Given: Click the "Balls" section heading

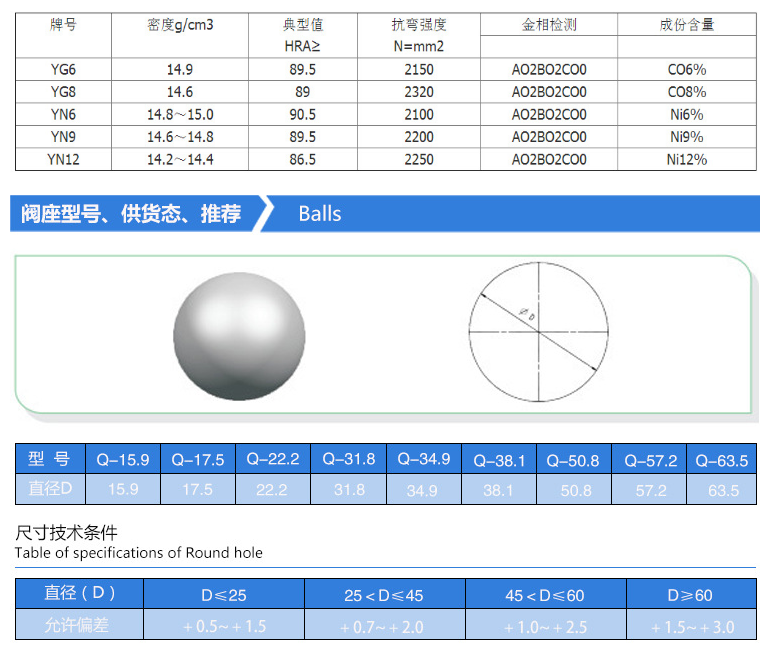Looking at the screenshot, I should click(x=320, y=214).
